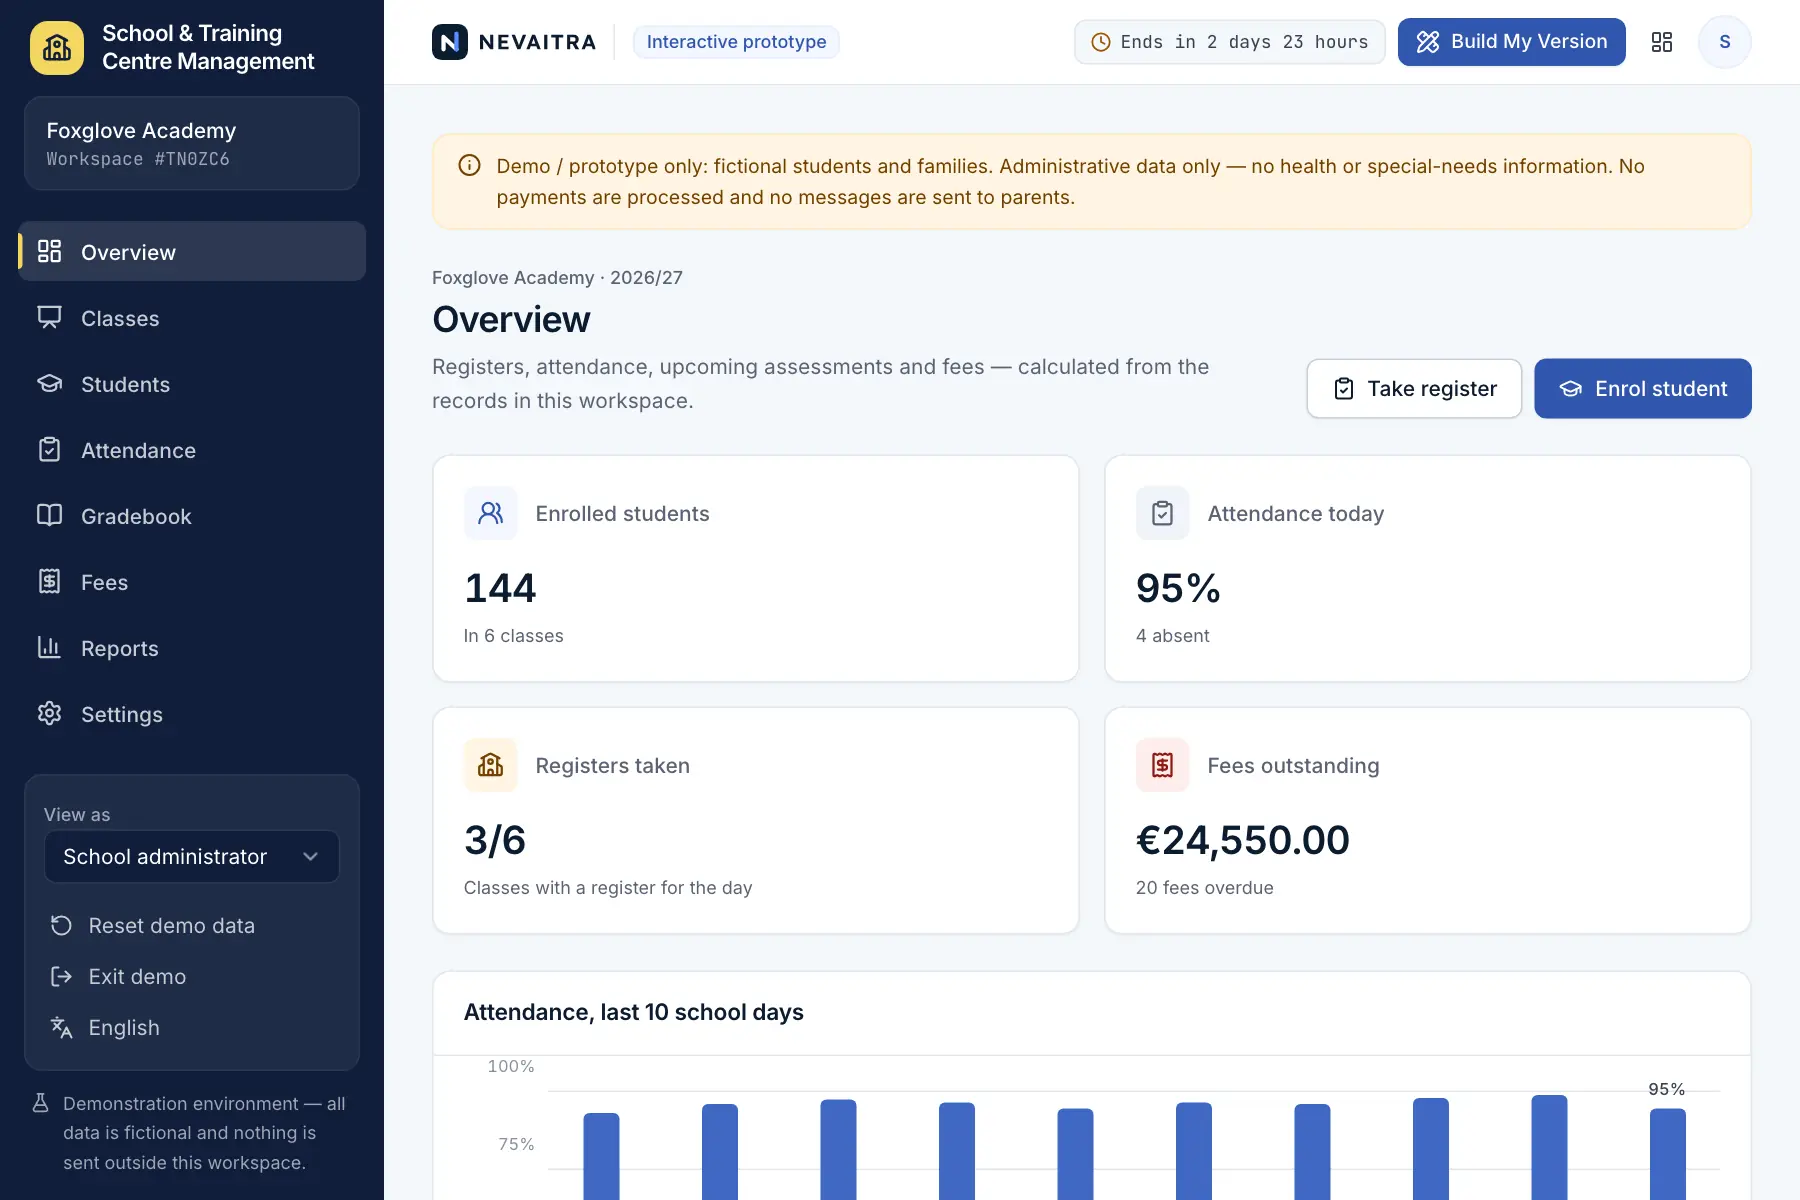This screenshot has width=1800, height=1200.
Task: Click the '4 absent' text
Action: [1172, 636]
